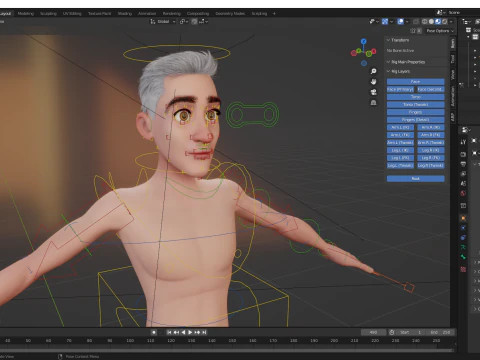The height and width of the screenshot is (360, 480).
Task: Click the End frame field
Action: click(440, 332)
